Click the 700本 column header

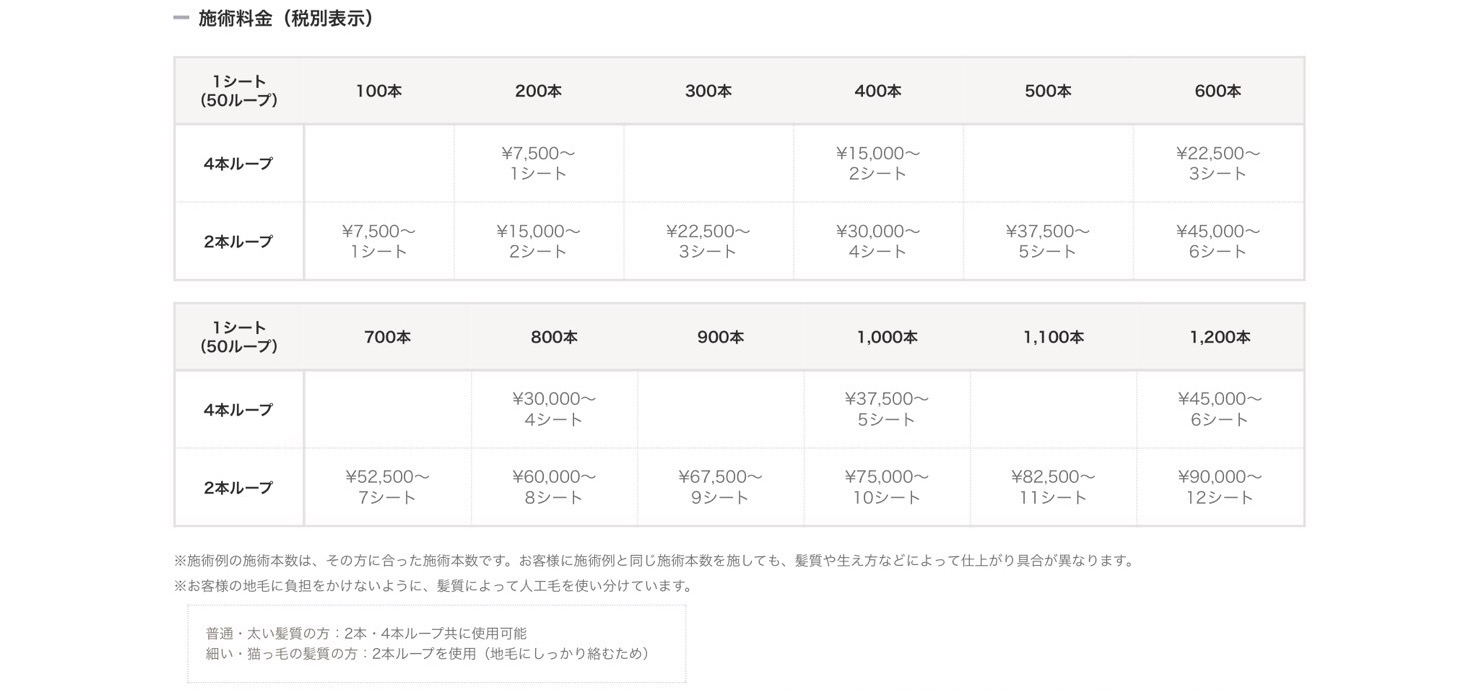(x=387, y=337)
